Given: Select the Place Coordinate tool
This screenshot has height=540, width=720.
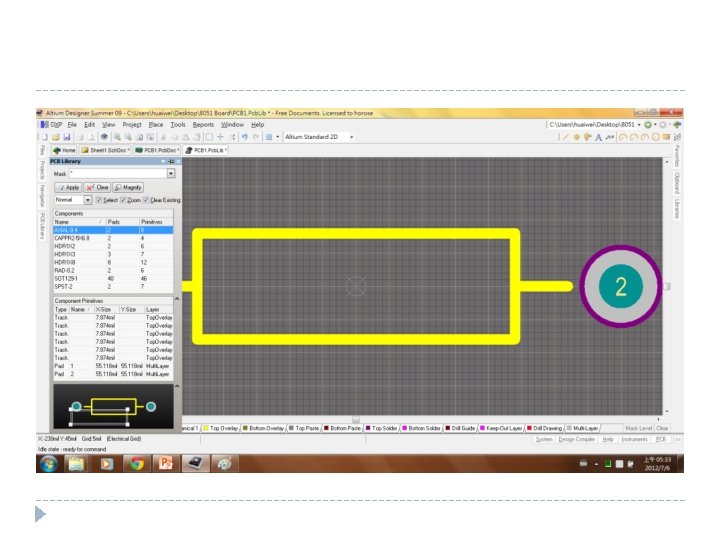Looking at the screenshot, I should (610, 137).
